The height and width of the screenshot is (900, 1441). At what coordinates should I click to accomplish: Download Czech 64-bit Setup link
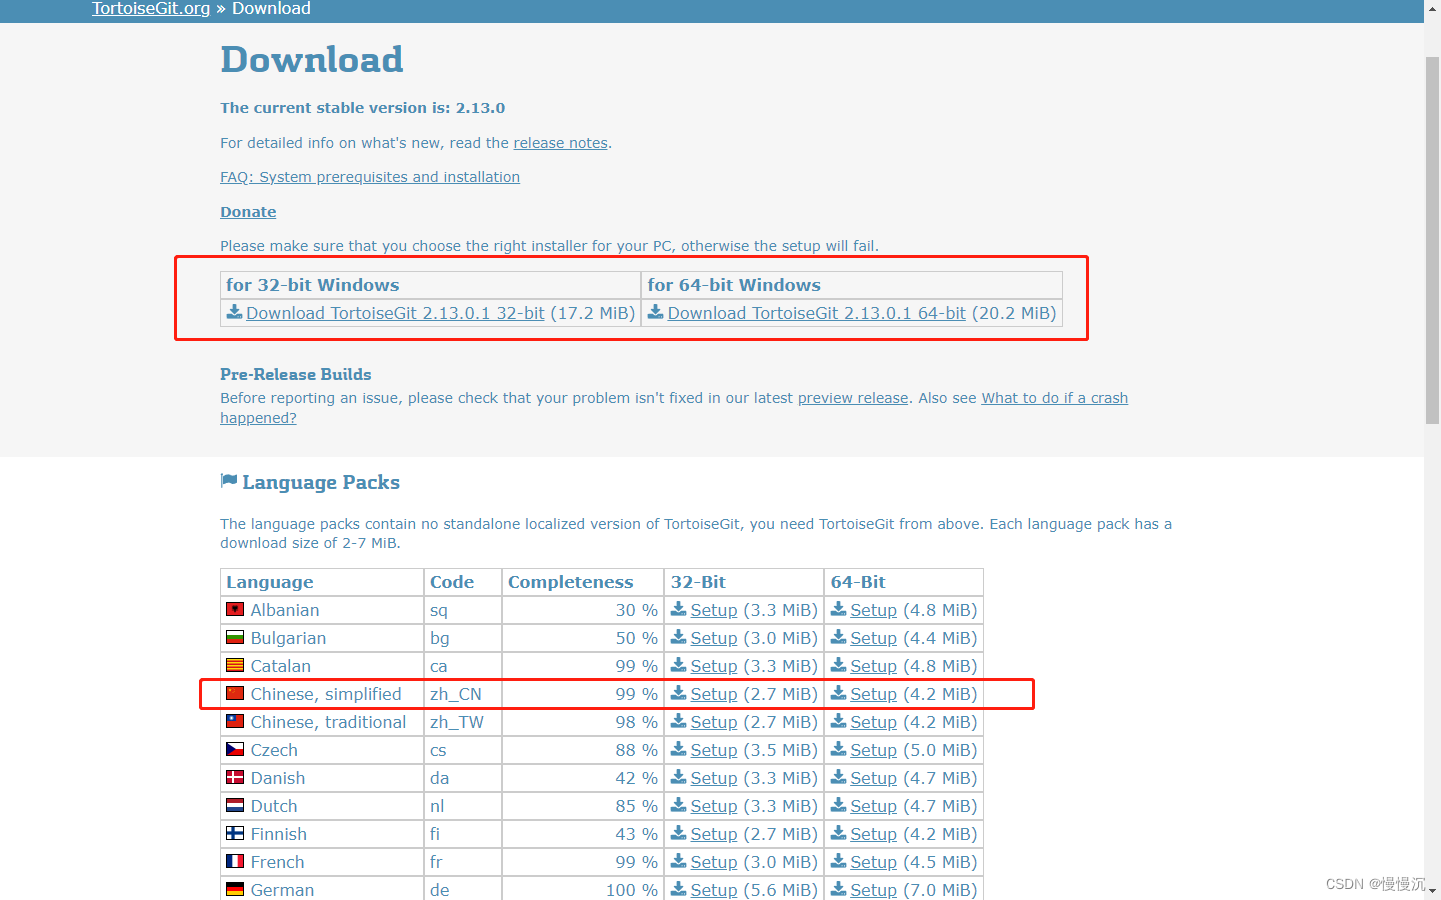[x=873, y=750]
